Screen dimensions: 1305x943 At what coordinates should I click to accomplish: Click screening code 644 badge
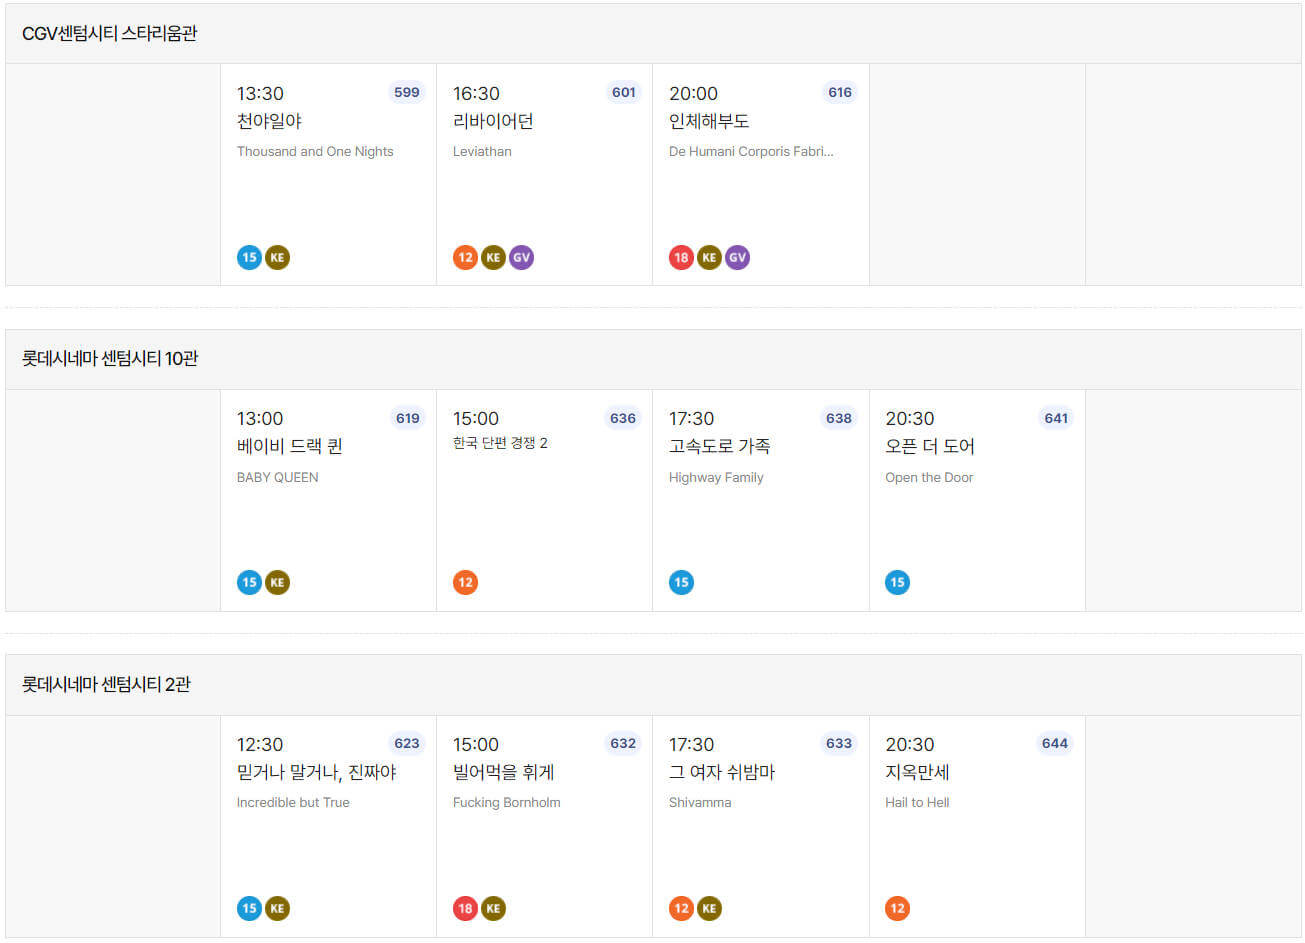click(1055, 743)
